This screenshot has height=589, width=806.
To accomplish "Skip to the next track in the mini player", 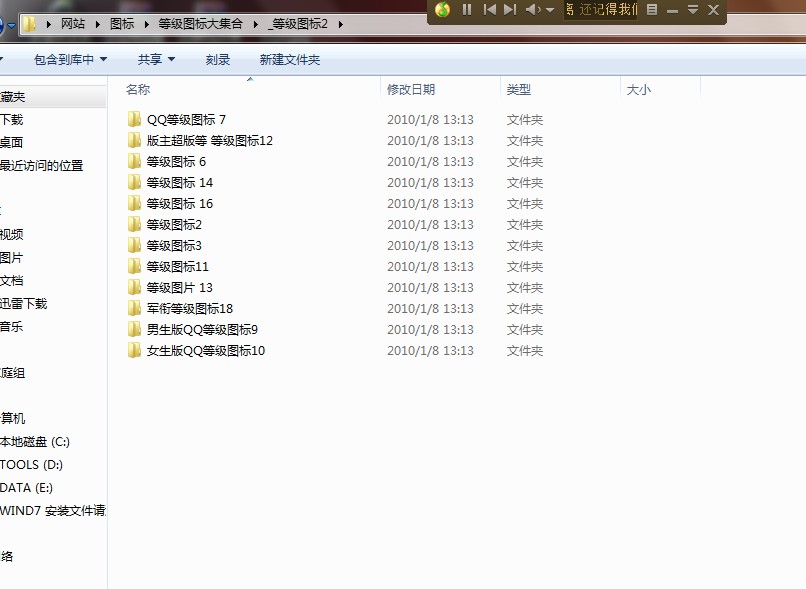I will (x=509, y=11).
